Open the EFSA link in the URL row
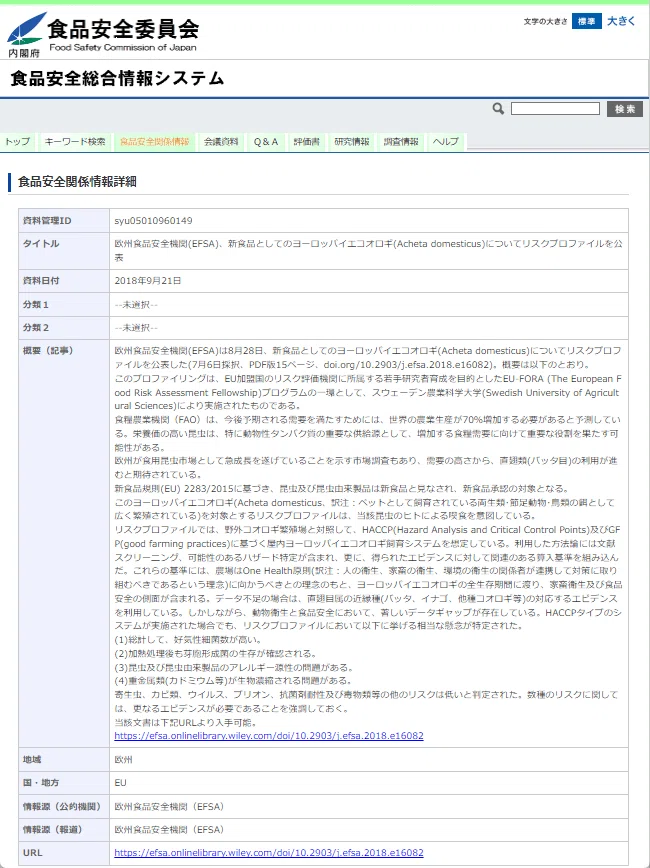This screenshot has width=650, height=868. [x=269, y=852]
